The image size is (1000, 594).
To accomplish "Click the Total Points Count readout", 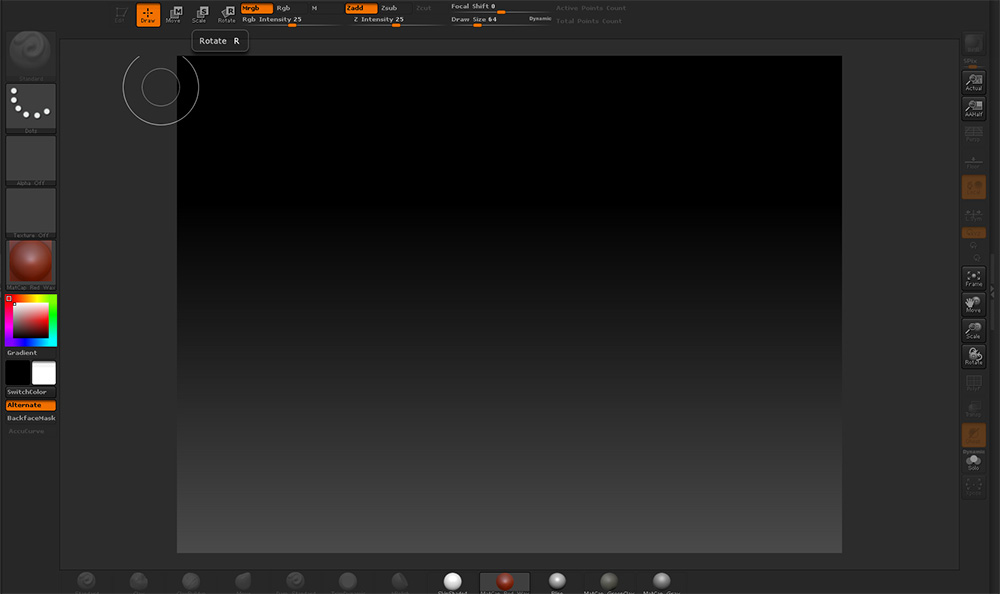I will [x=589, y=21].
